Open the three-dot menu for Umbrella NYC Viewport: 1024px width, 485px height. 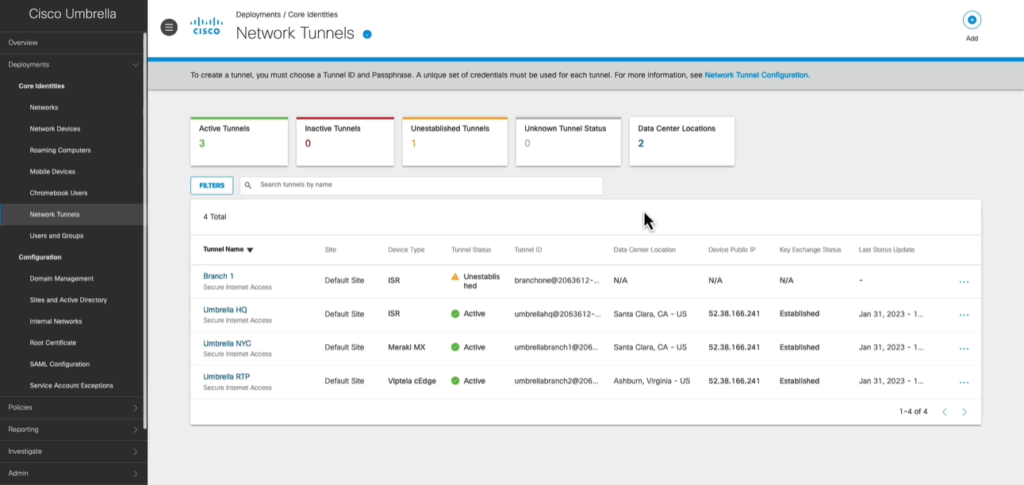(x=964, y=349)
